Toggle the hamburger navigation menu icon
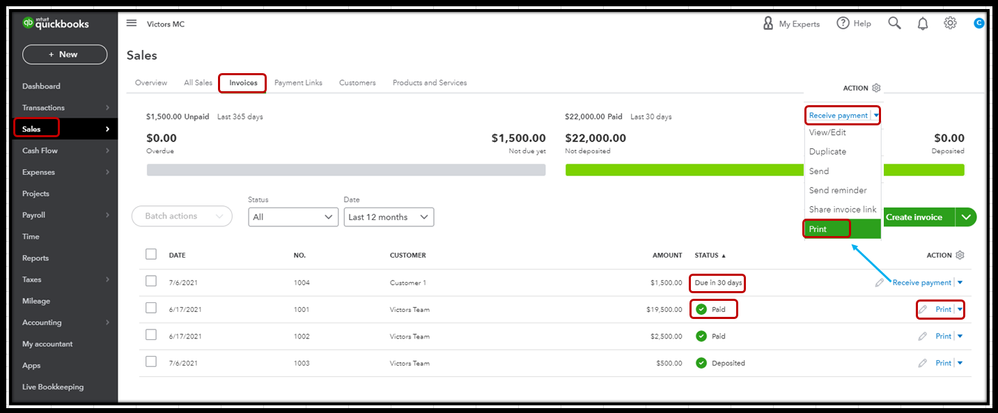Image resolution: width=998 pixels, height=413 pixels. coord(132,23)
